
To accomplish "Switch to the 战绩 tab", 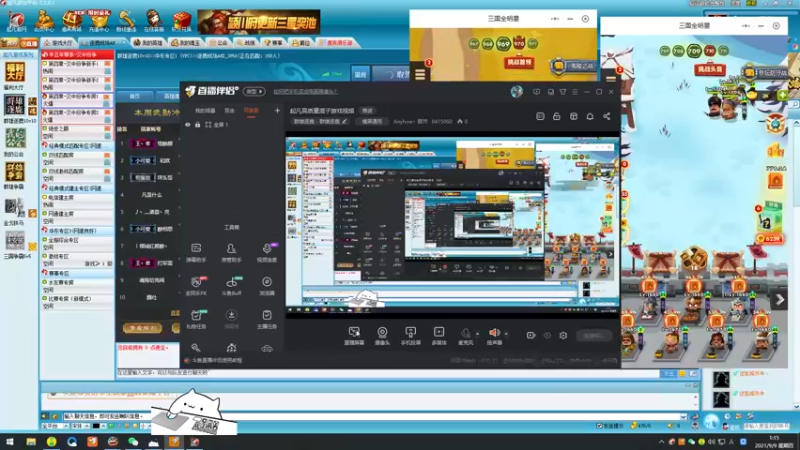I will (x=246, y=43).
